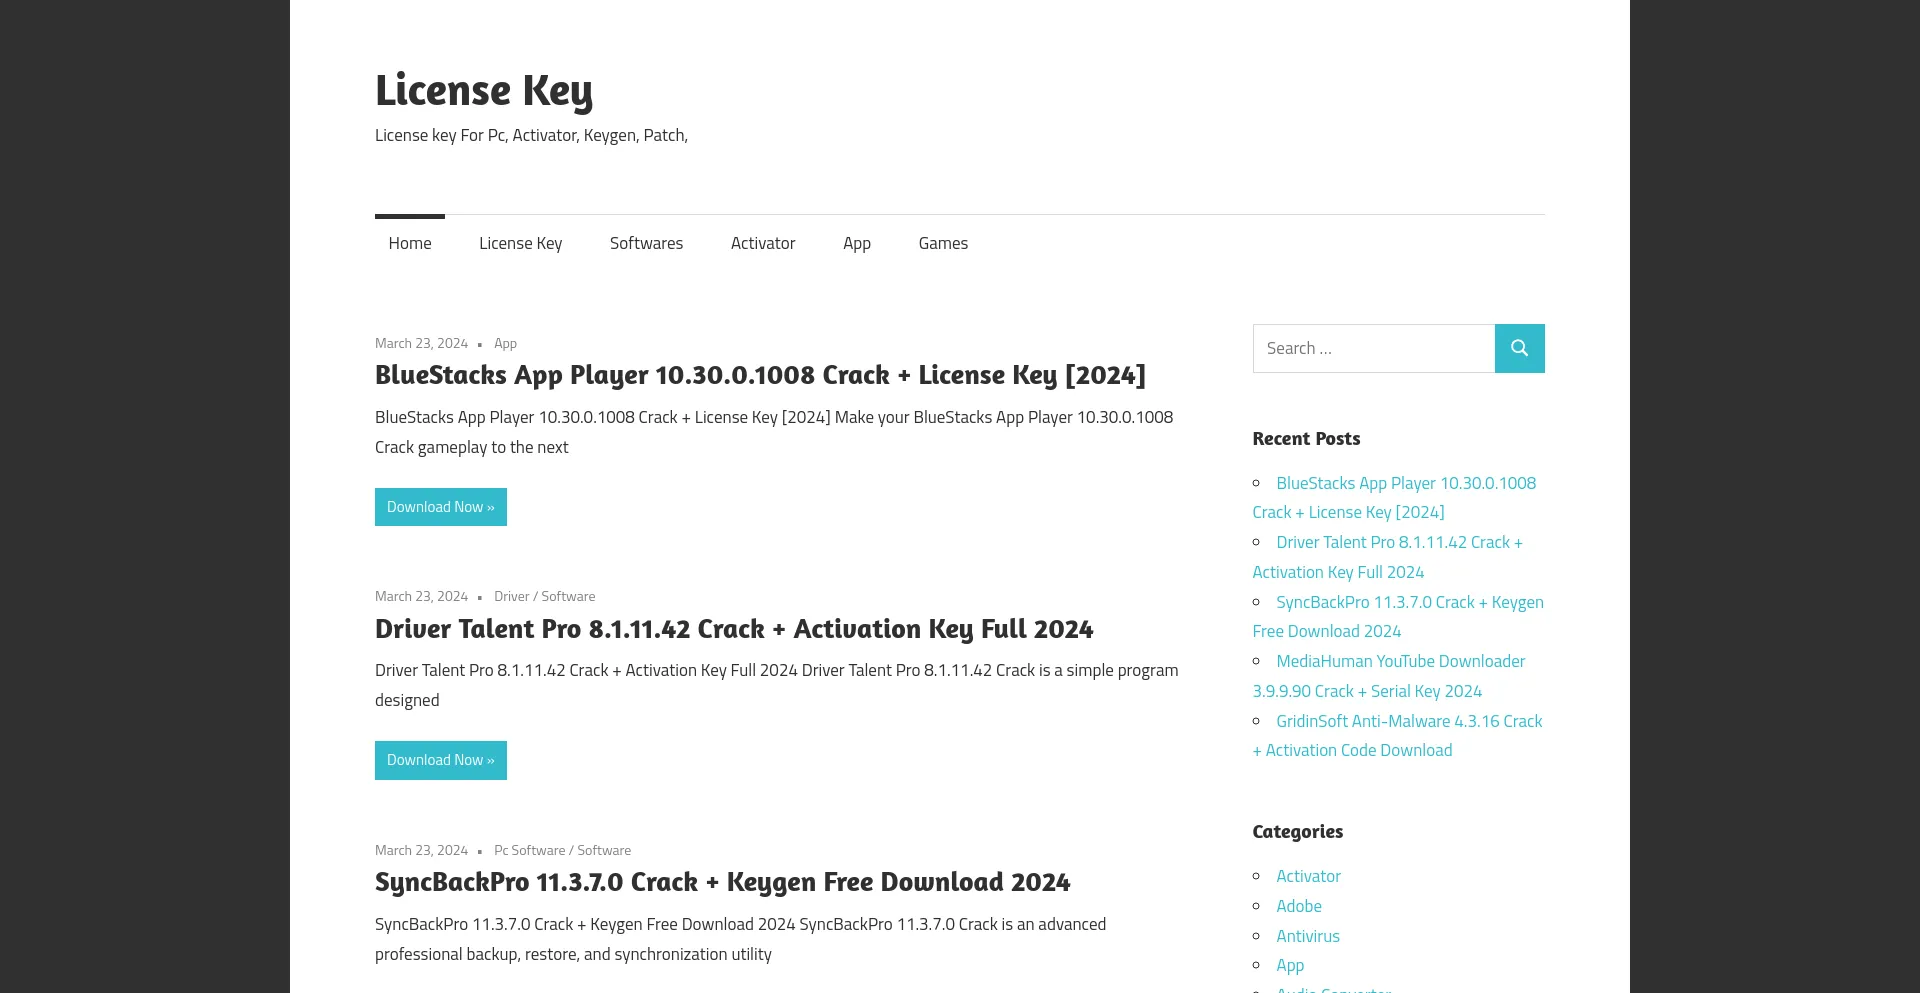
Task: Click the SyncBackPro excerpt text
Action: click(740, 939)
